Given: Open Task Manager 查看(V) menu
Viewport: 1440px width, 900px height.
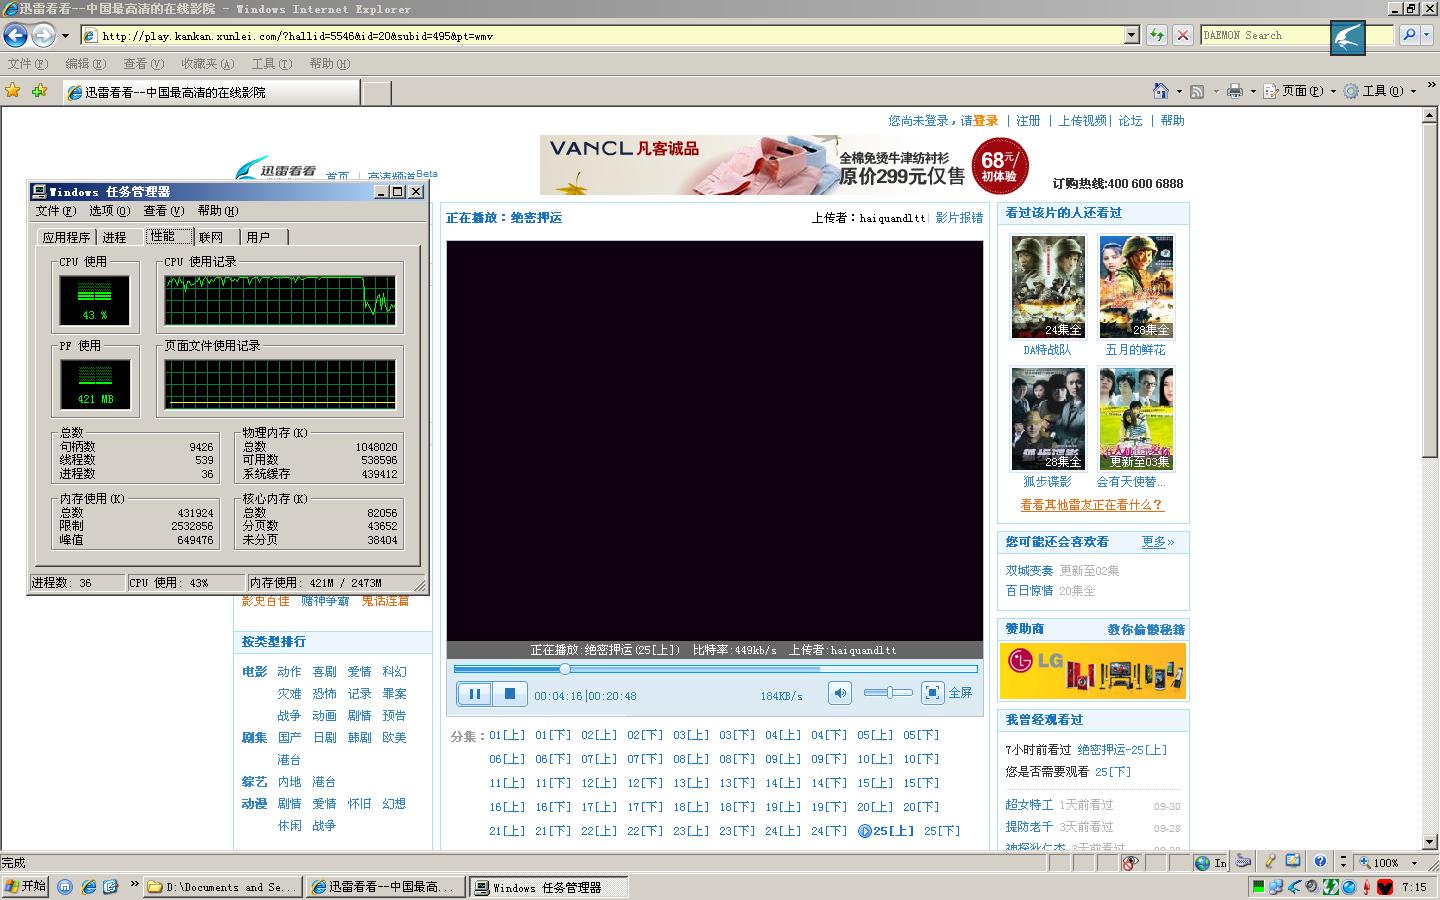Looking at the screenshot, I should click(163, 211).
